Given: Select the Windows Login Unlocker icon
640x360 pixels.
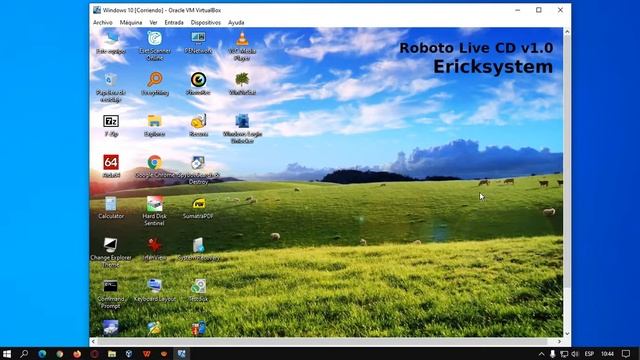Looking at the screenshot, I should point(242,129).
